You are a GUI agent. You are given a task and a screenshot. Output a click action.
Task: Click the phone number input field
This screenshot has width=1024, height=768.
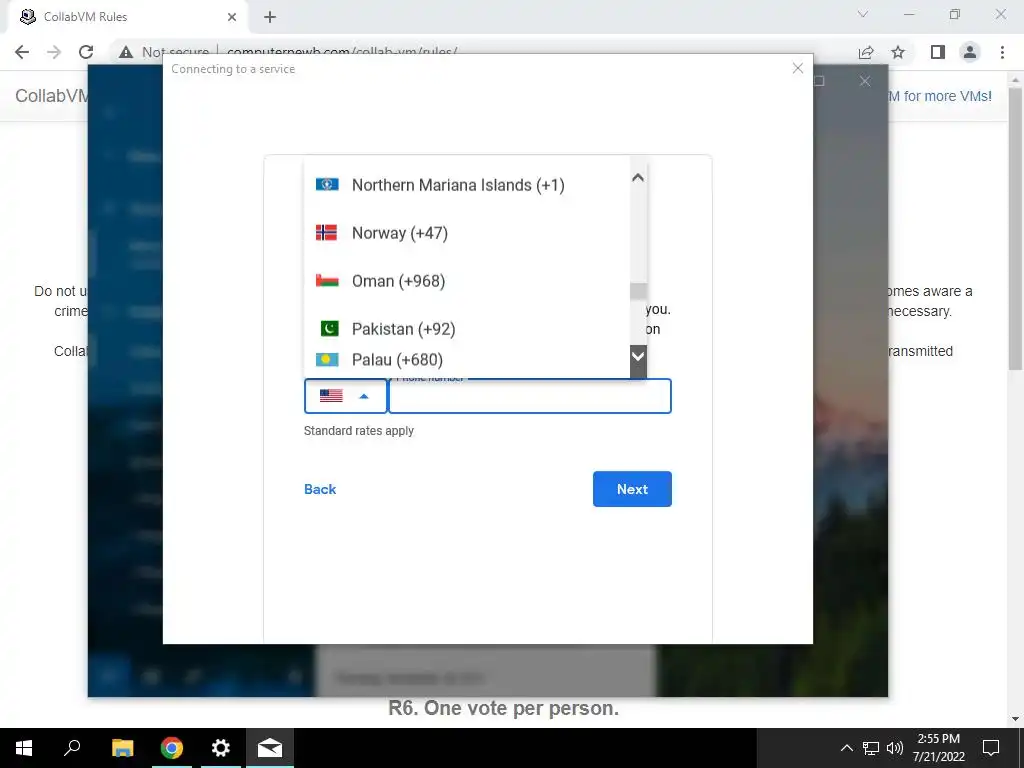coord(530,396)
